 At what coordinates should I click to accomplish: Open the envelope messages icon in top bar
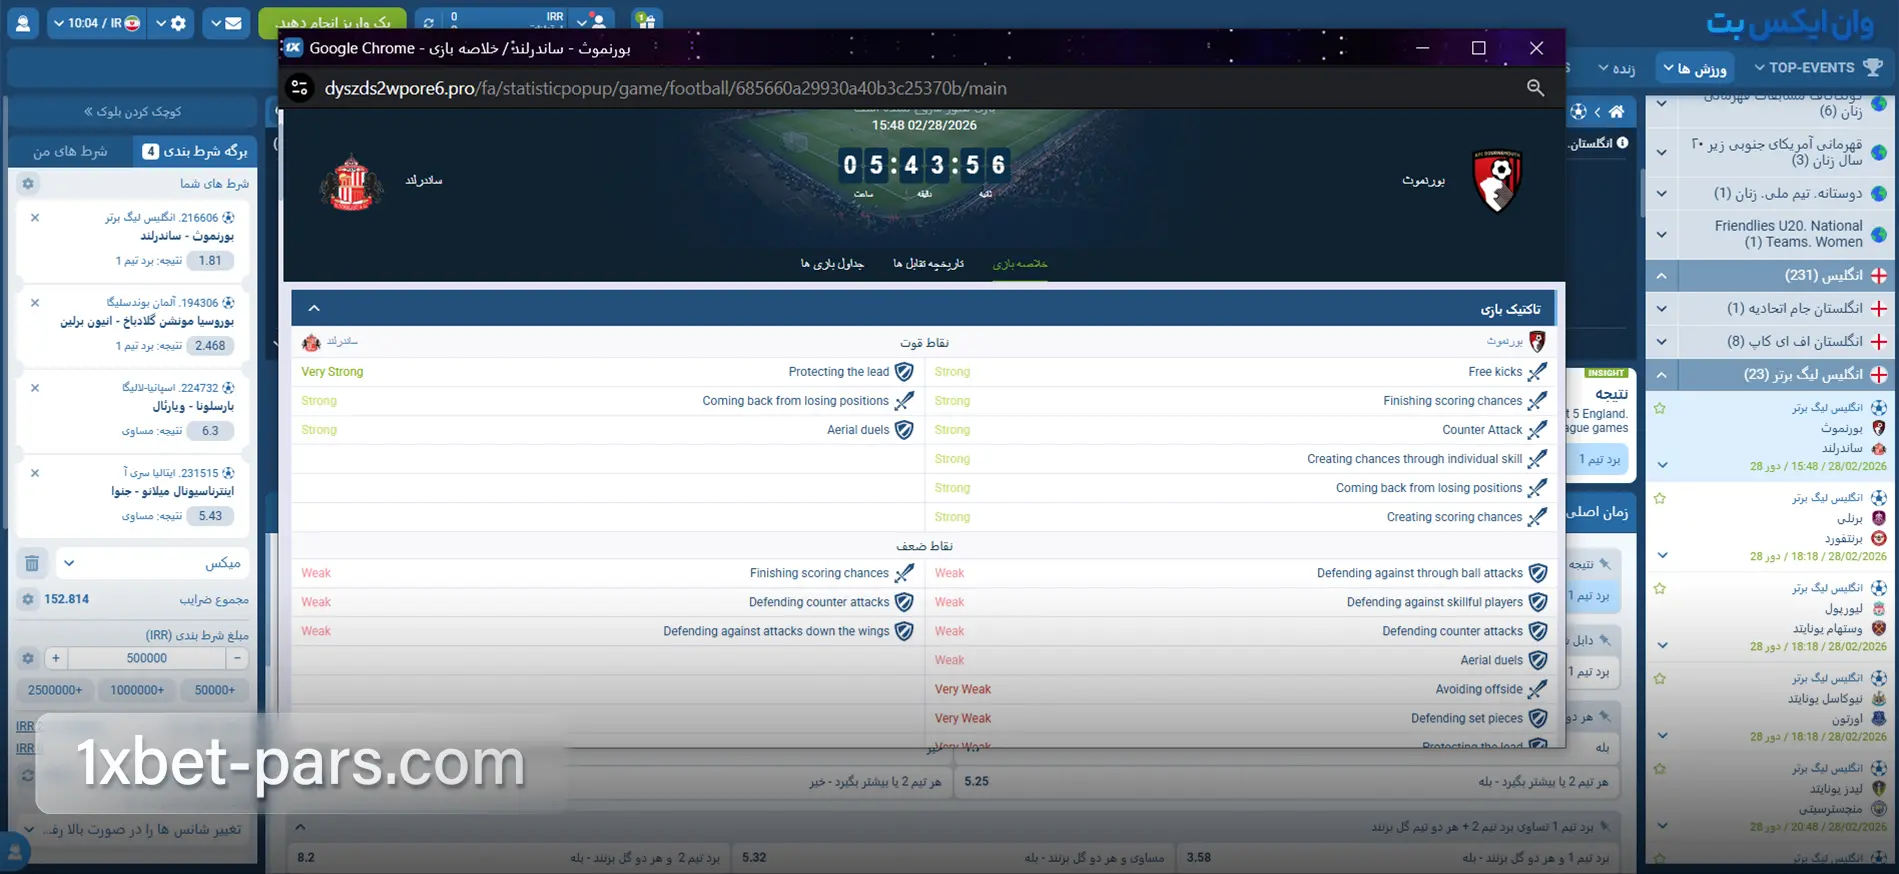pyautogui.click(x=233, y=23)
